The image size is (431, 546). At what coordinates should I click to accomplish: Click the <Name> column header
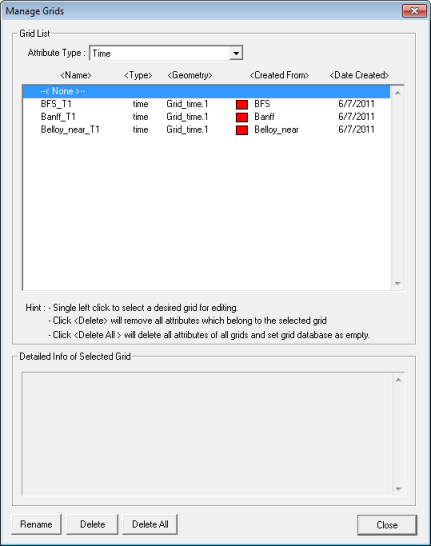pos(76,75)
